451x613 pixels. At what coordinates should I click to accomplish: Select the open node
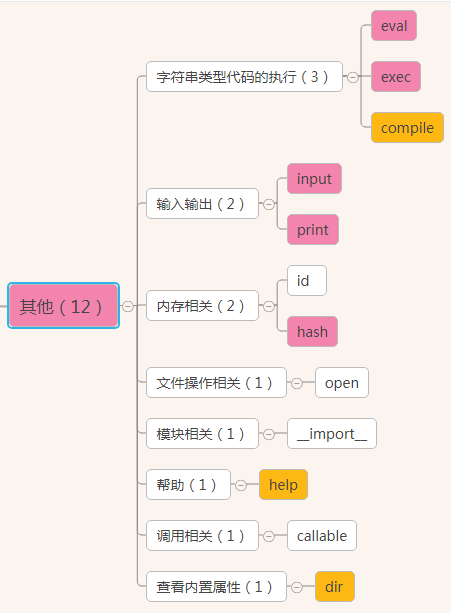[342, 383]
